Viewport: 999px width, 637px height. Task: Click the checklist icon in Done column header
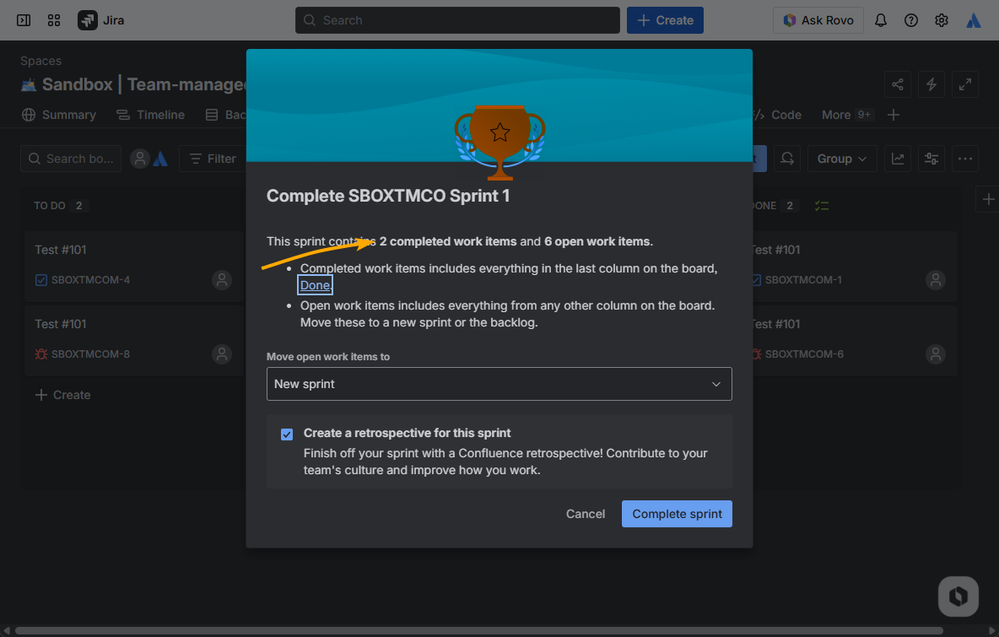822,206
